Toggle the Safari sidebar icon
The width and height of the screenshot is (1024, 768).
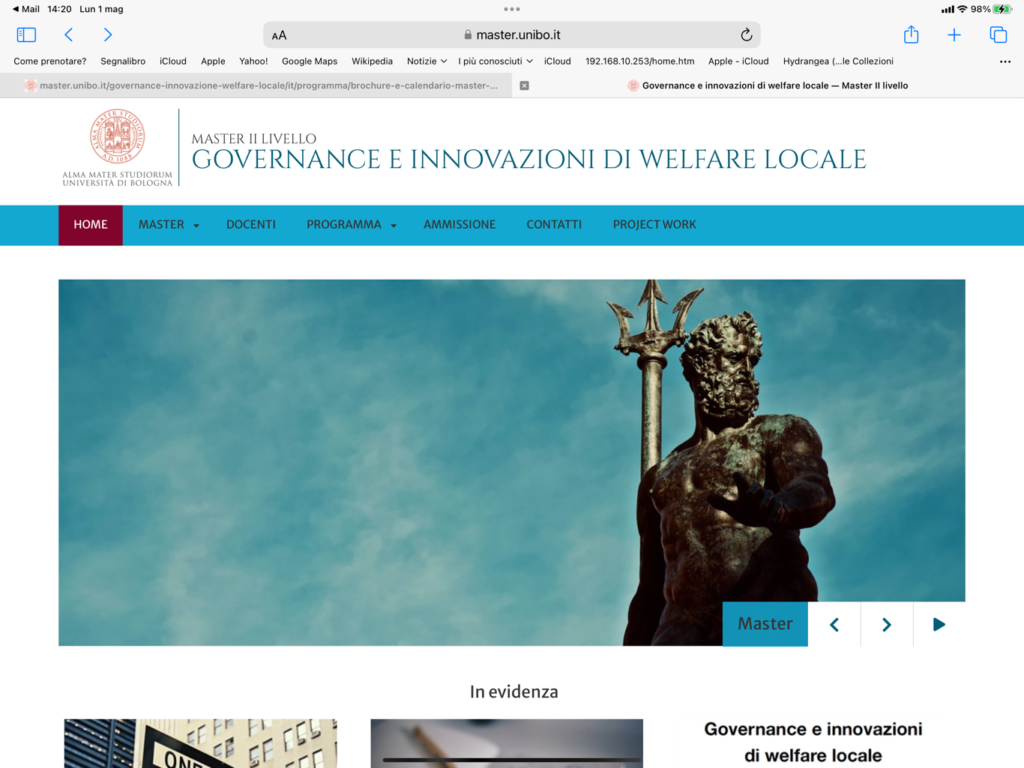click(x=26, y=35)
